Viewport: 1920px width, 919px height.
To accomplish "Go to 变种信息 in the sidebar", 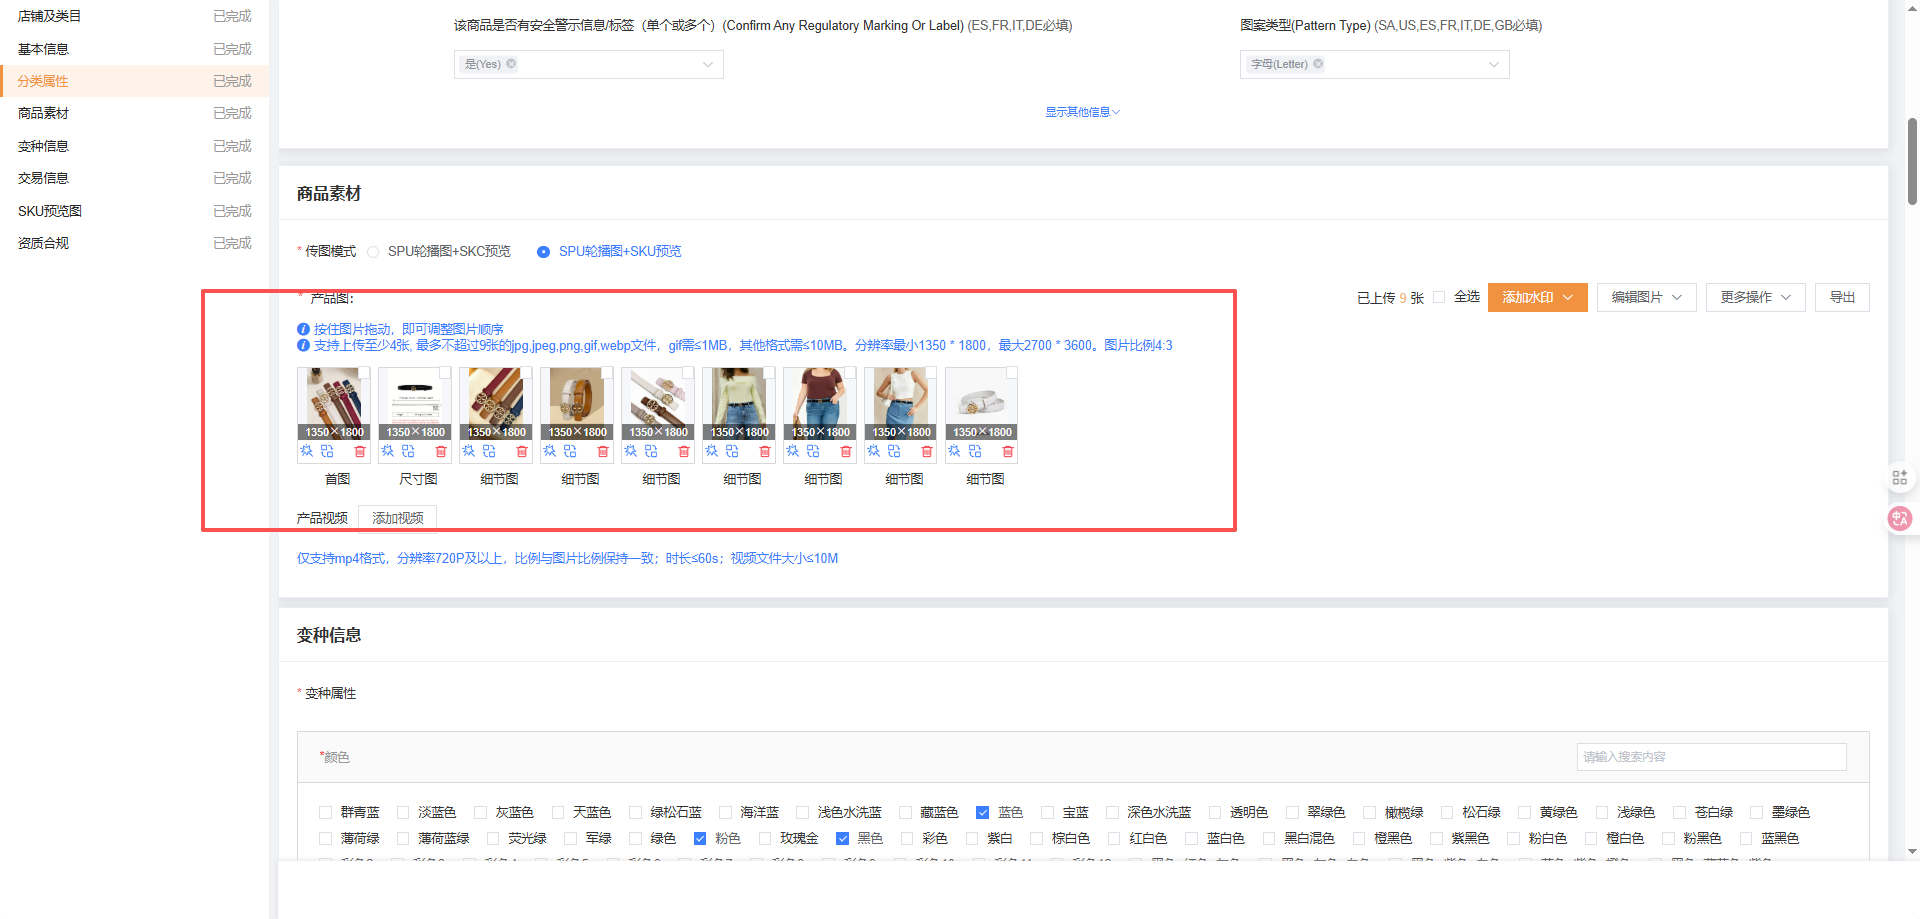I will pos(43,146).
